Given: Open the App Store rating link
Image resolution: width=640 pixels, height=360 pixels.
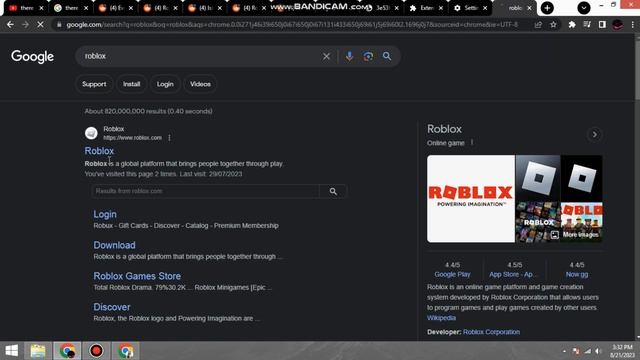Looking at the screenshot, I should pyautogui.click(x=514, y=275).
